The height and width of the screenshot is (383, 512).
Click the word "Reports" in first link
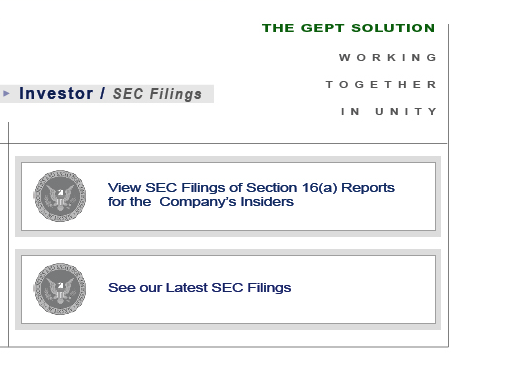click(368, 188)
